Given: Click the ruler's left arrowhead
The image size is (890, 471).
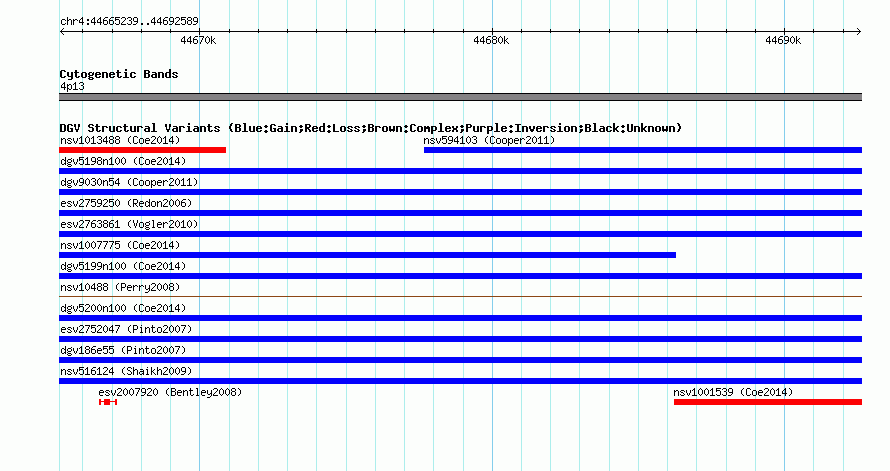Looking at the screenshot, I should pyautogui.click(x=62, y=32).
